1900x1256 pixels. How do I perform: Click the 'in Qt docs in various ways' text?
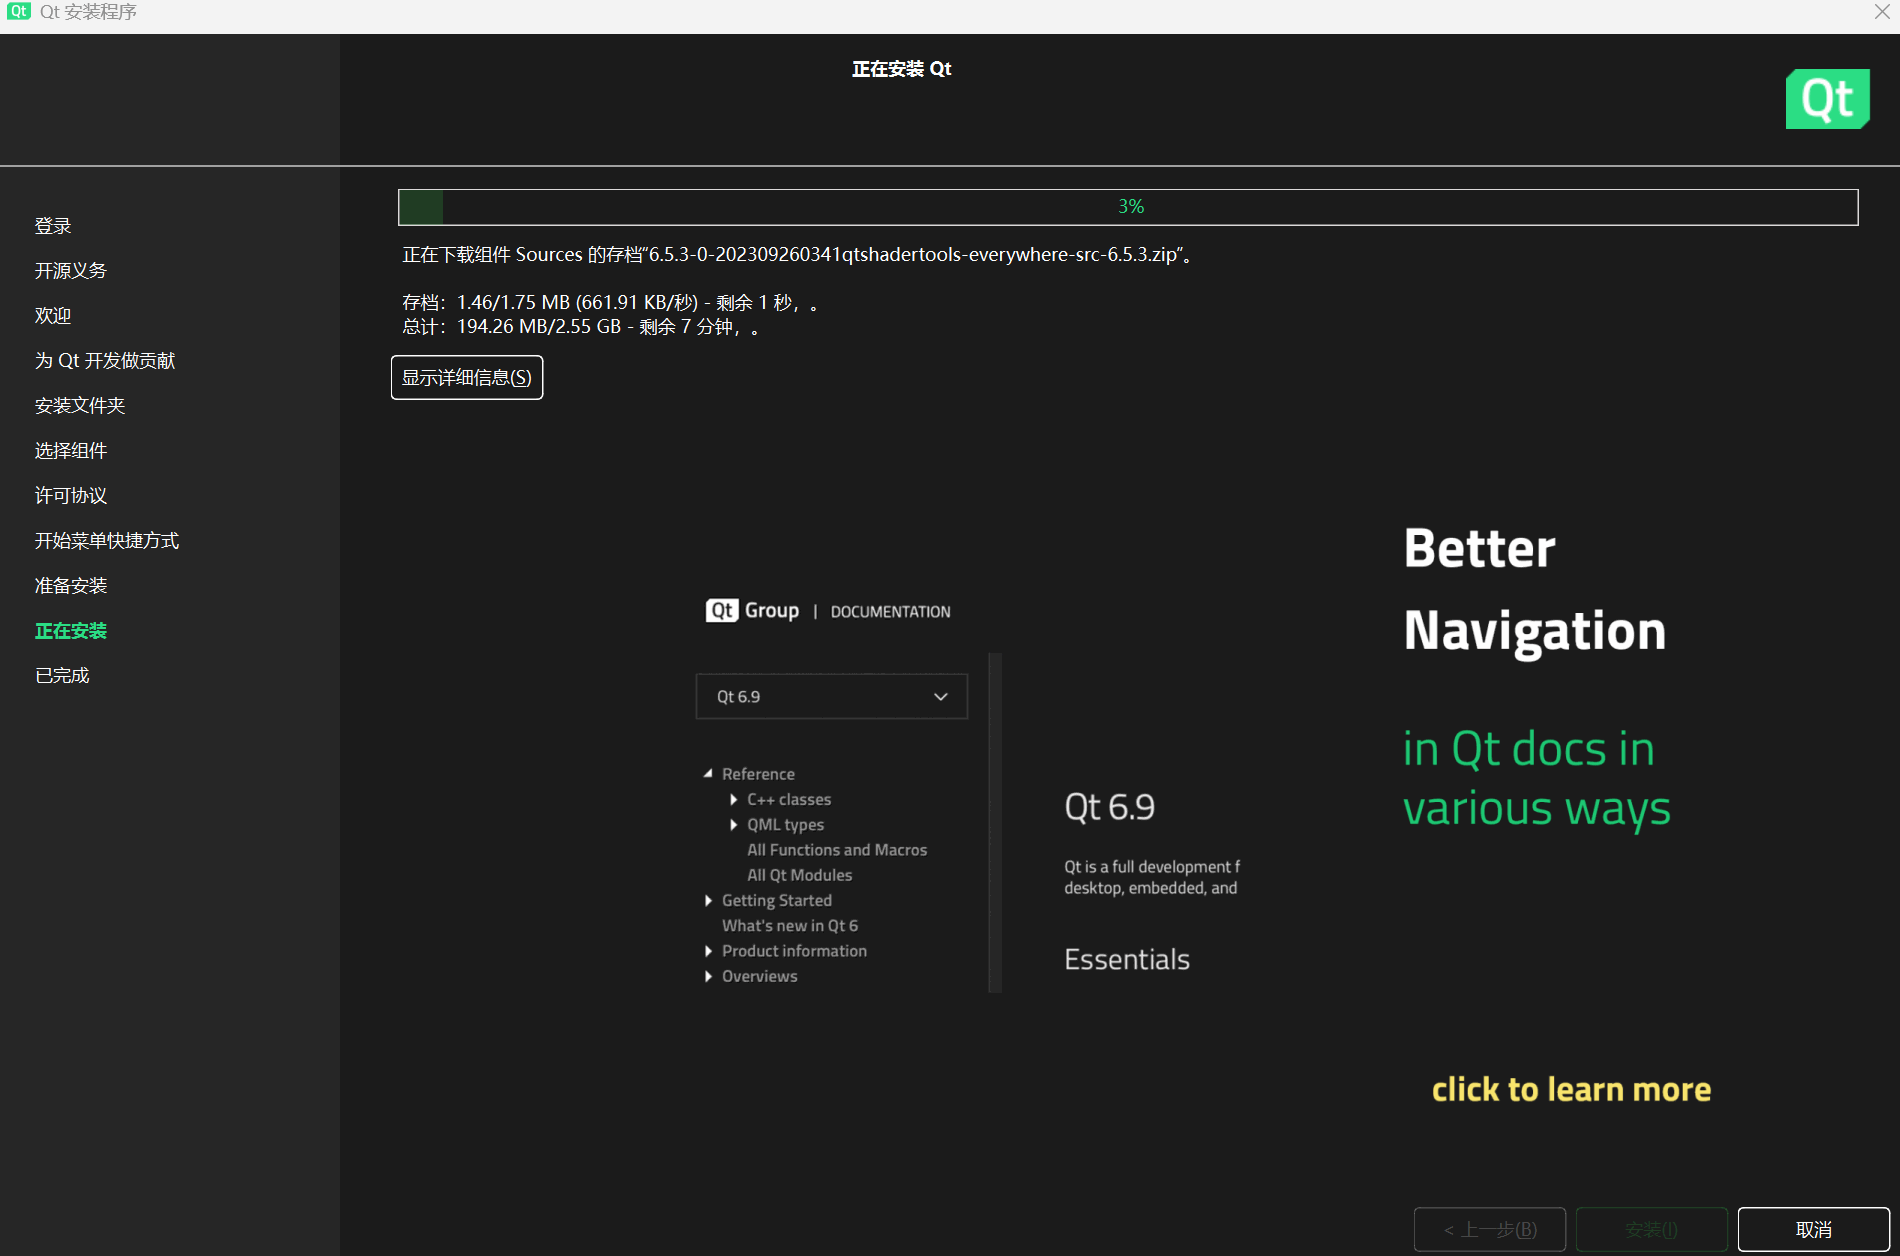pyautogui.click(x=1537, y=779)
